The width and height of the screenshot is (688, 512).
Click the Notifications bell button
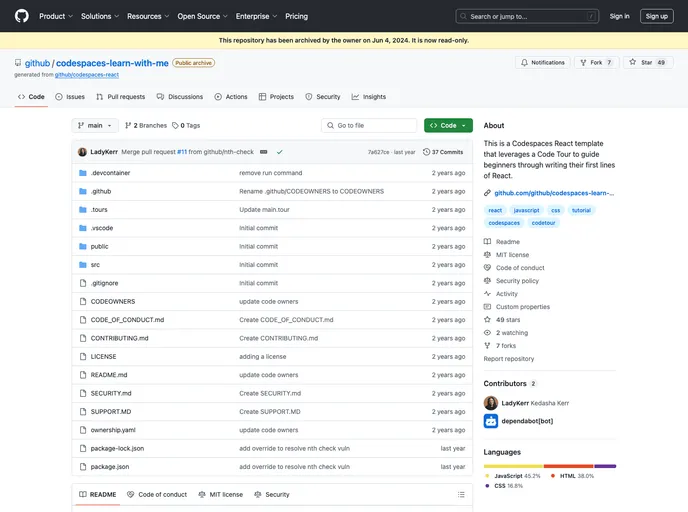coord(543,62)
